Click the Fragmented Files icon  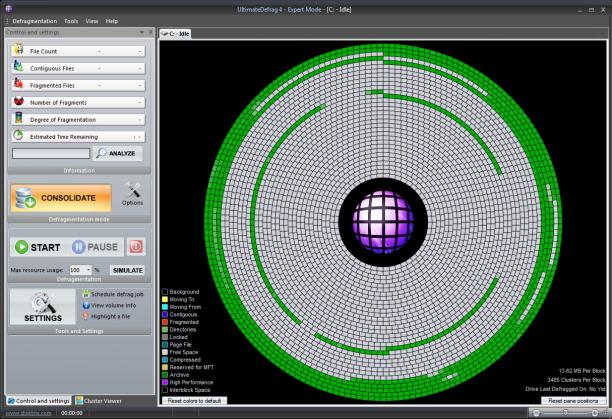18,83
